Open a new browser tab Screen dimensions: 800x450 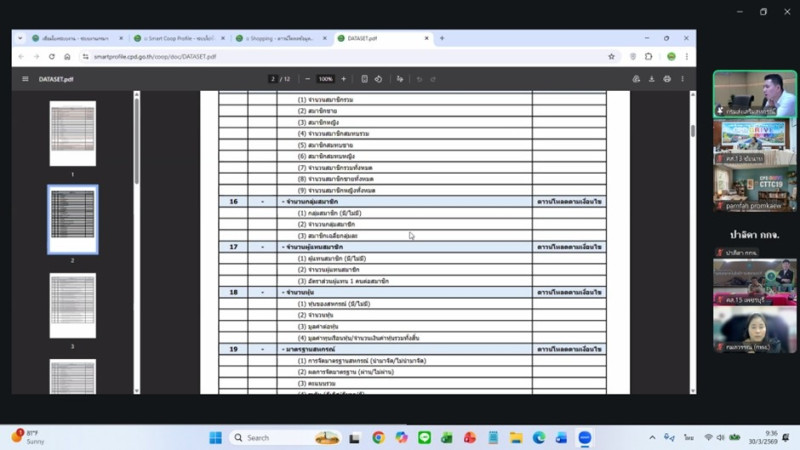442,38
